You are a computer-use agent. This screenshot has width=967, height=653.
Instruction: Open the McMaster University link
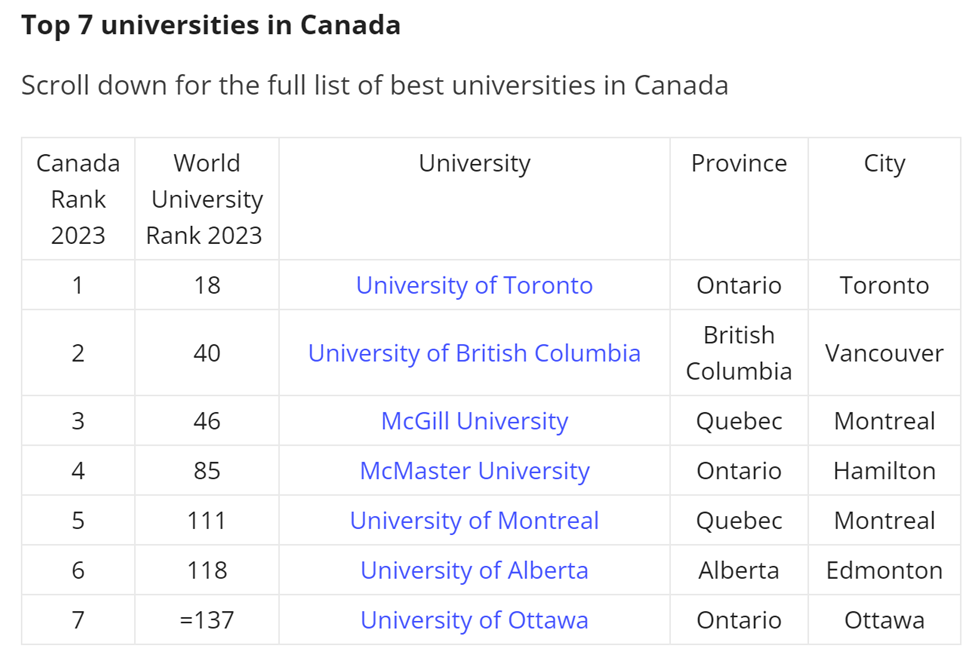pyautogui.click(x=474, y=471)
